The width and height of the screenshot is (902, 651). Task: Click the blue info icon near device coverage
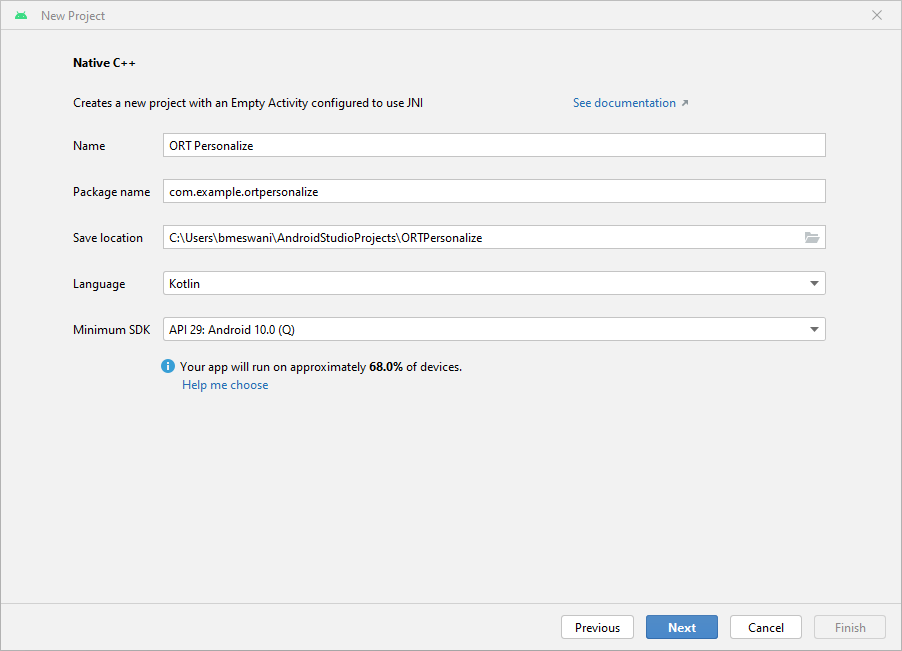click(x=167, y=366)
